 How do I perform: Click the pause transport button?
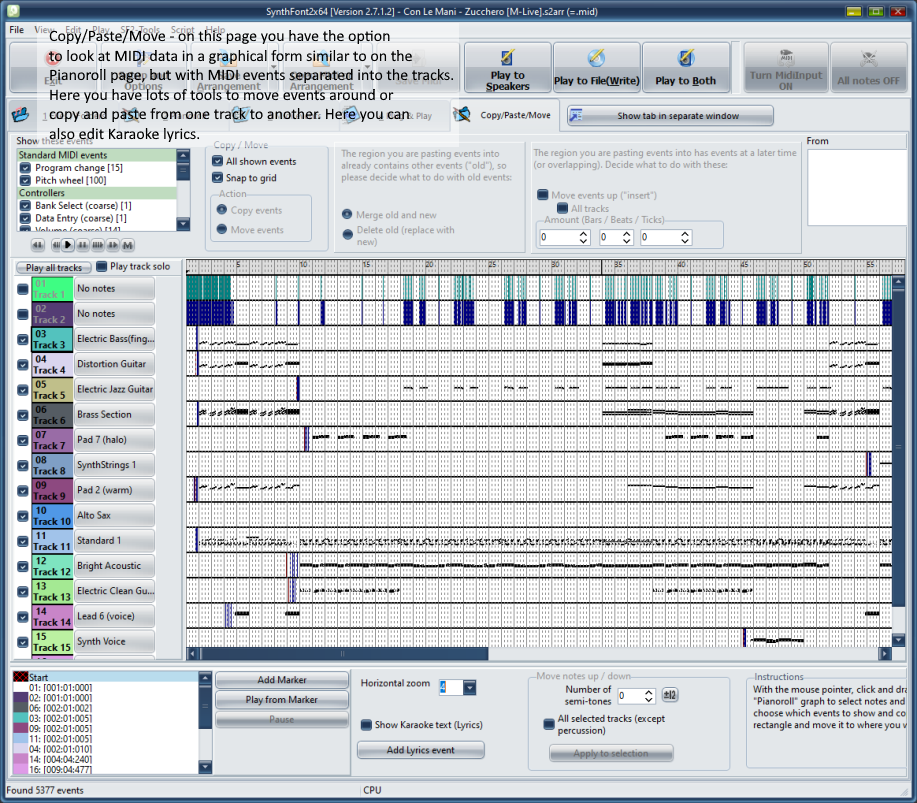83,245
